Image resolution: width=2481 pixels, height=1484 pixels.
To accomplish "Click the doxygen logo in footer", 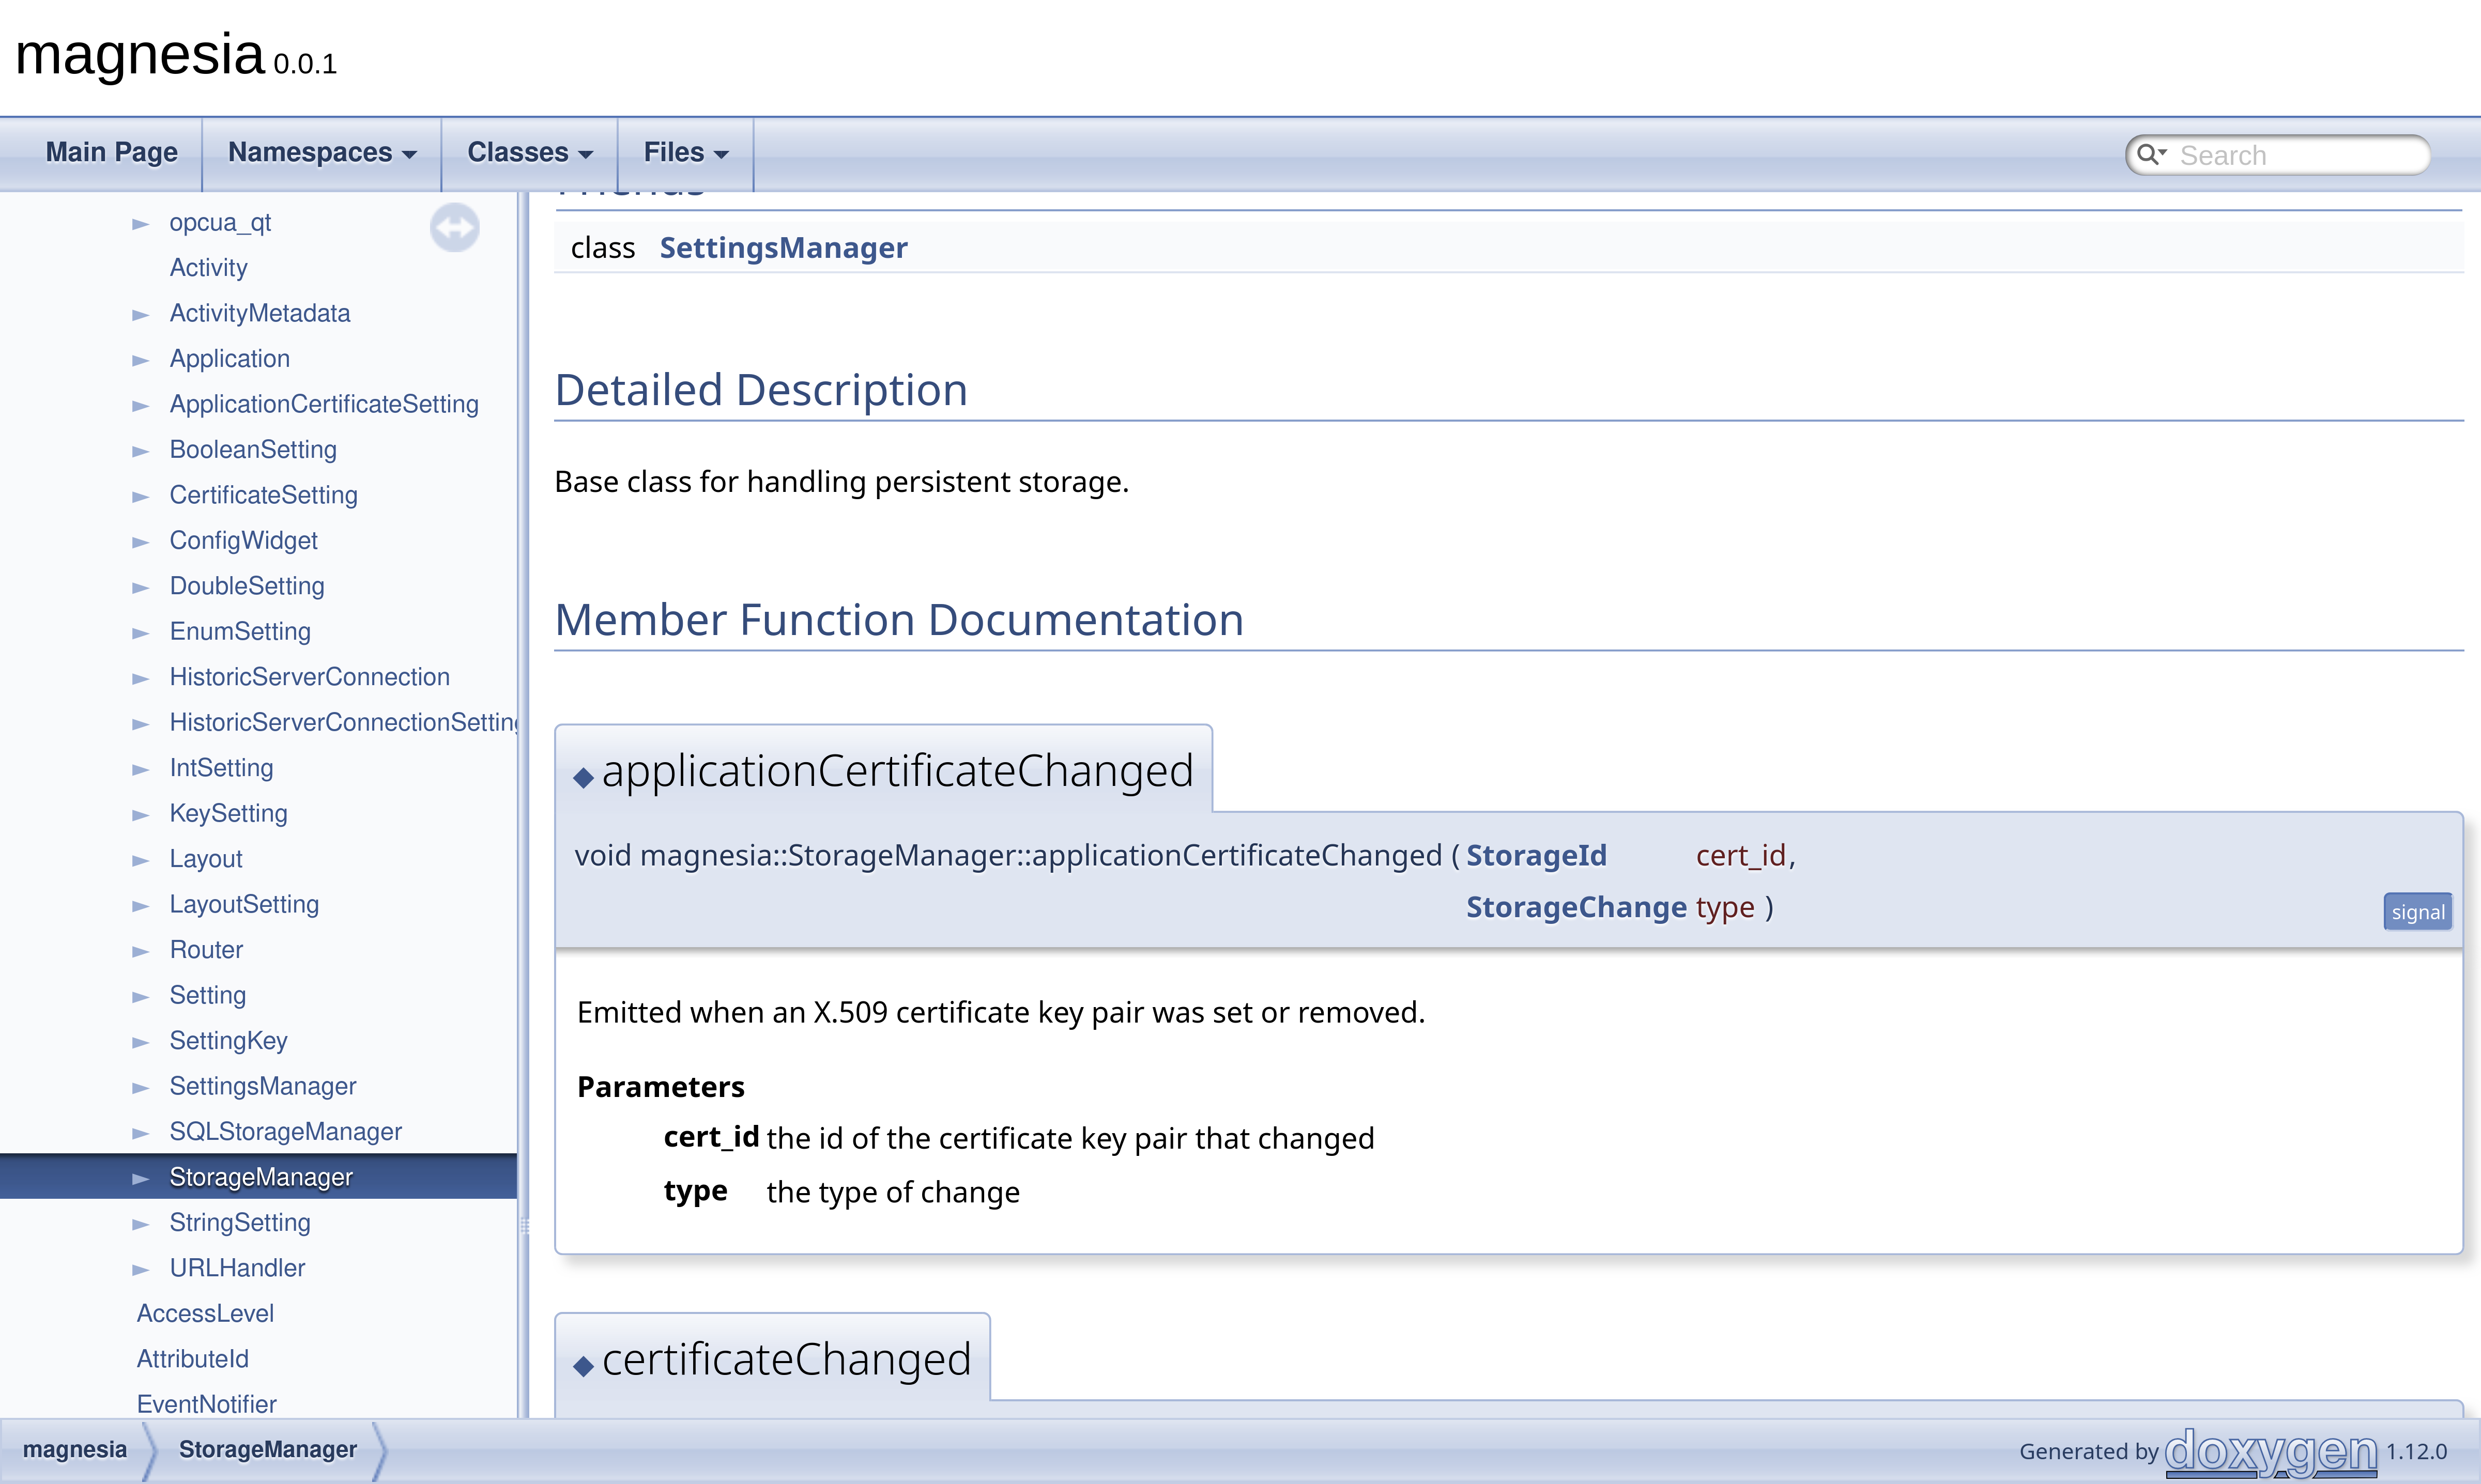I will (2270, 1451).
